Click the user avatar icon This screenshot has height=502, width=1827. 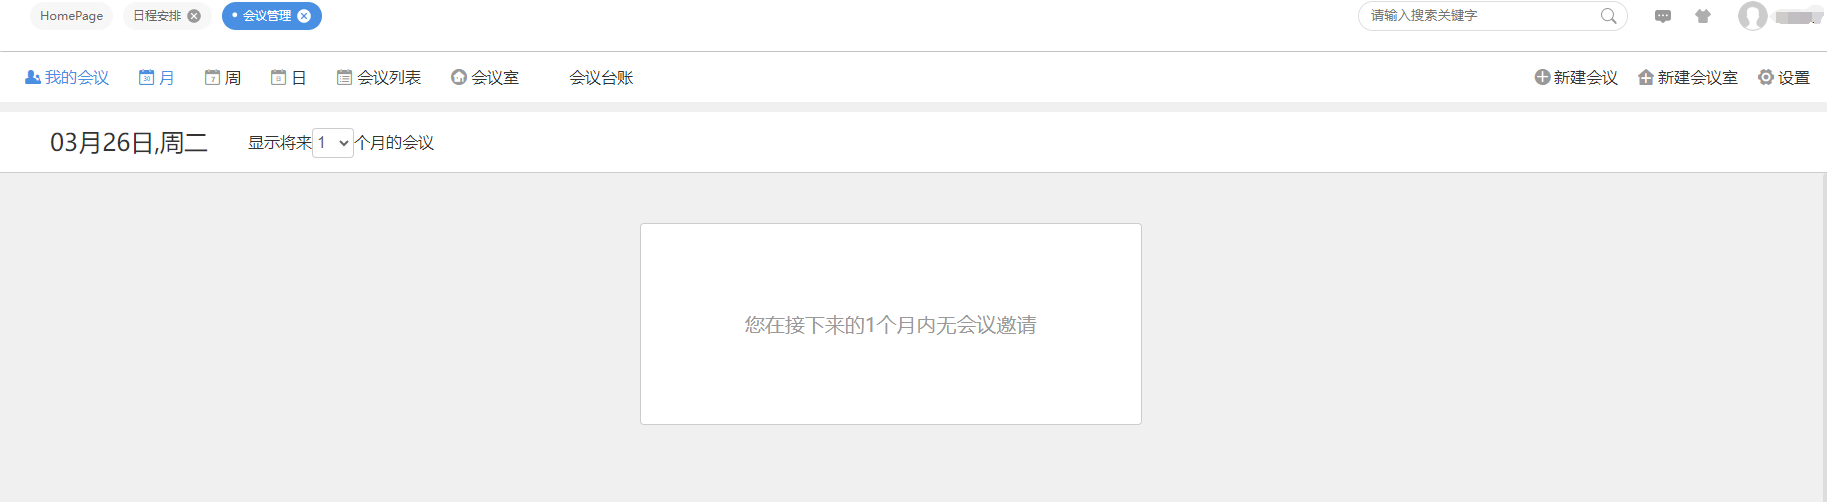coord(1752,16)
